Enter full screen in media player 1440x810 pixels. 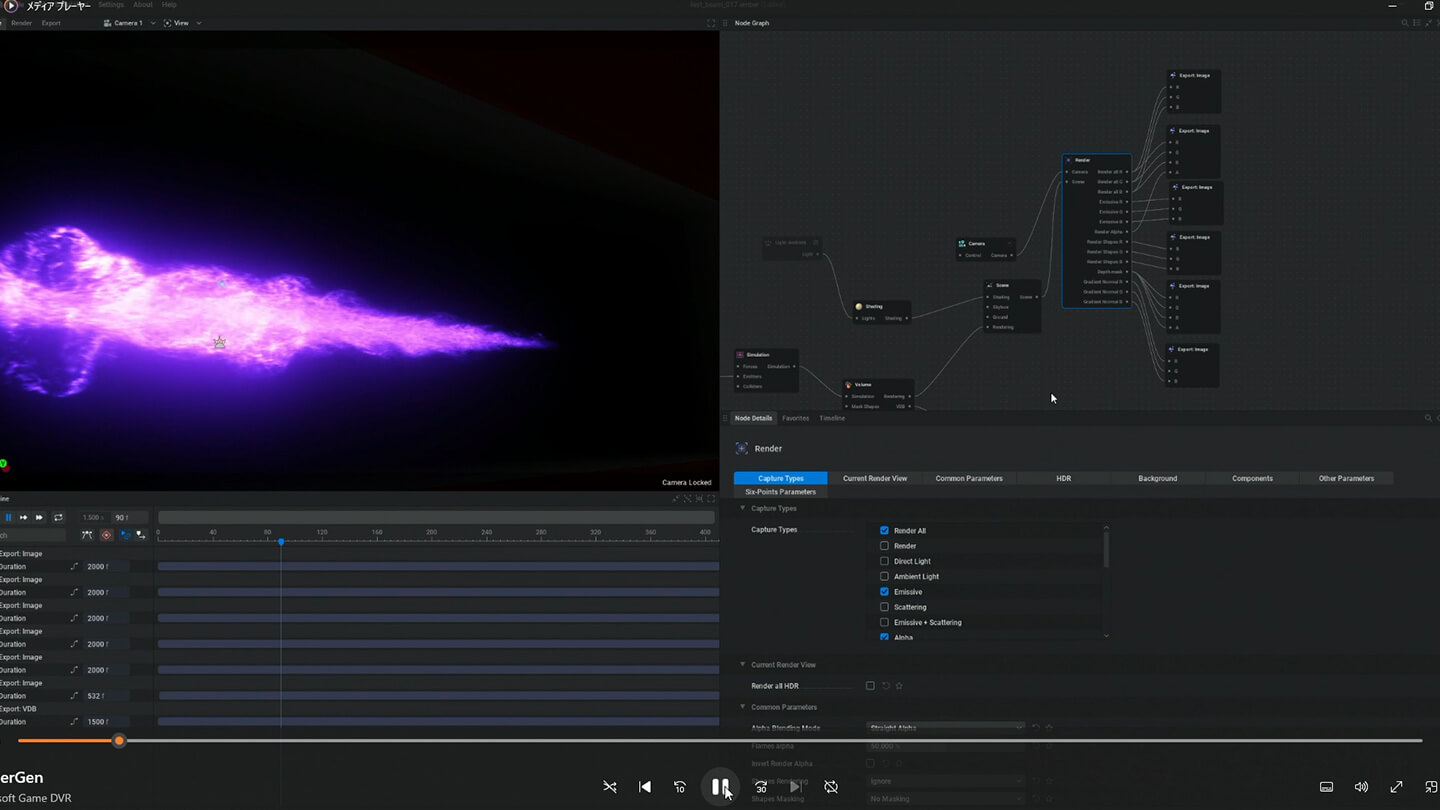coord(1396,787)
